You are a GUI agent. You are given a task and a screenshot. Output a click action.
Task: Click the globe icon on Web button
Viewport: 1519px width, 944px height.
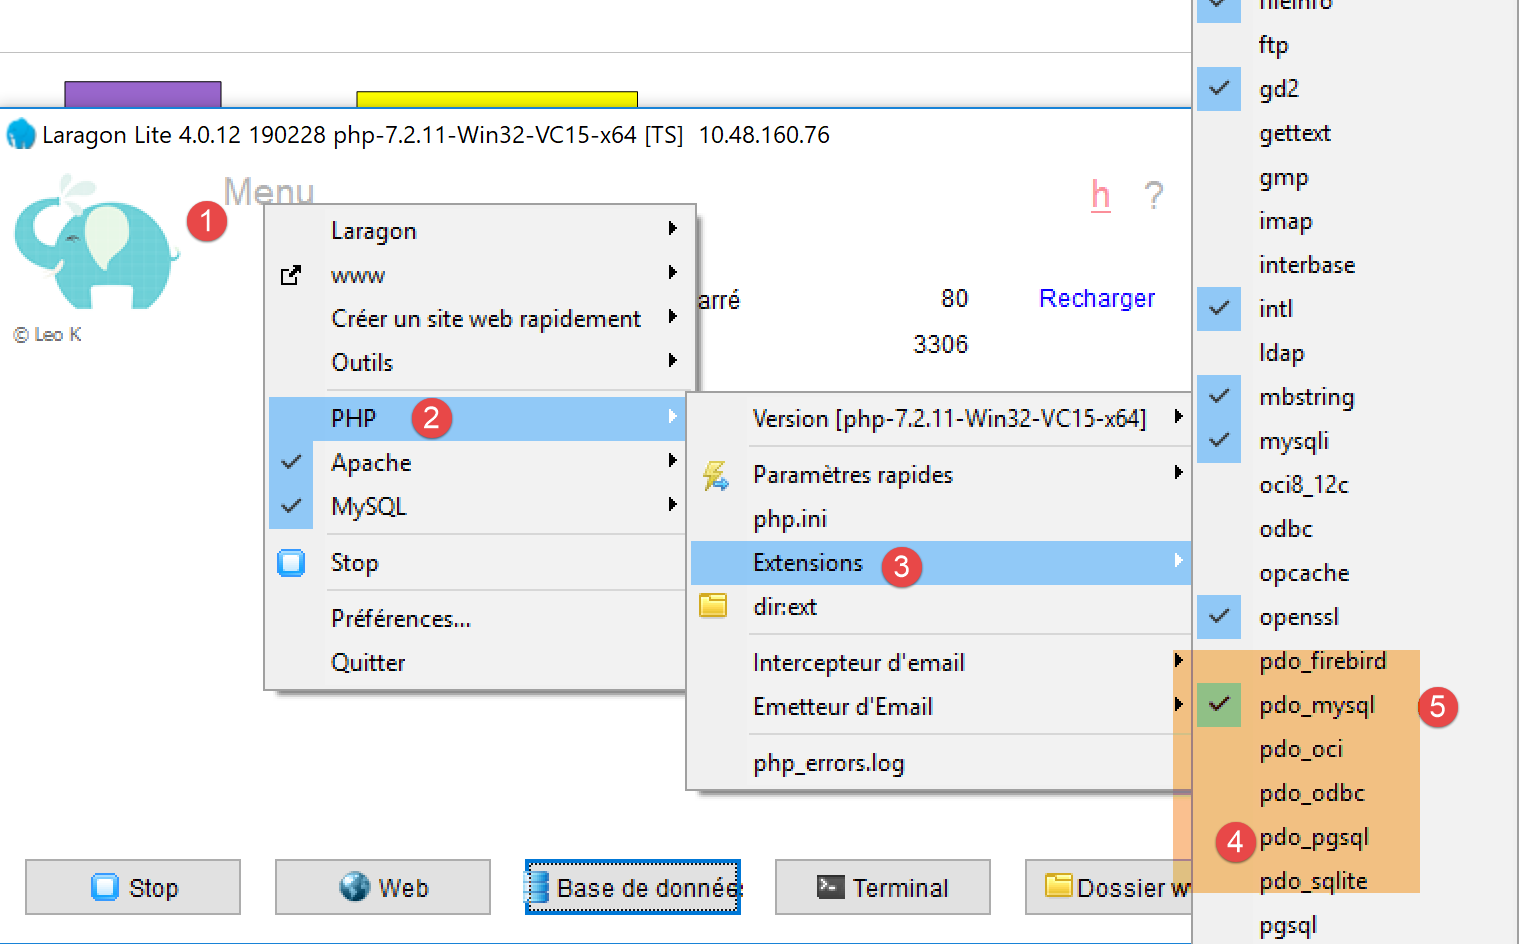tap(354, 886)
